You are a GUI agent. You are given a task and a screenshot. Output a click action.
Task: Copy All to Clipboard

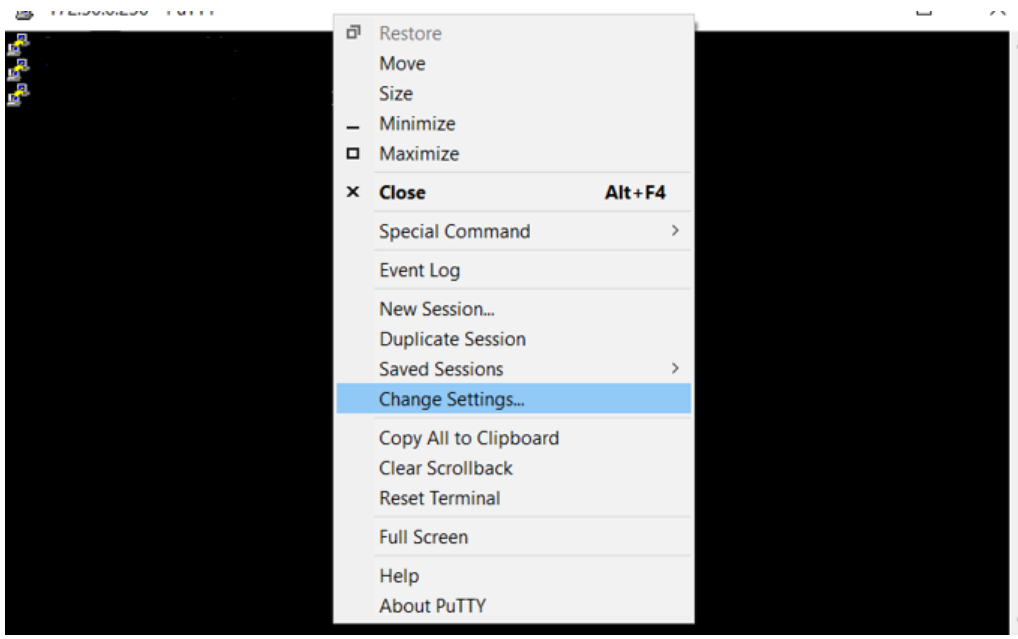click(468, 438)
